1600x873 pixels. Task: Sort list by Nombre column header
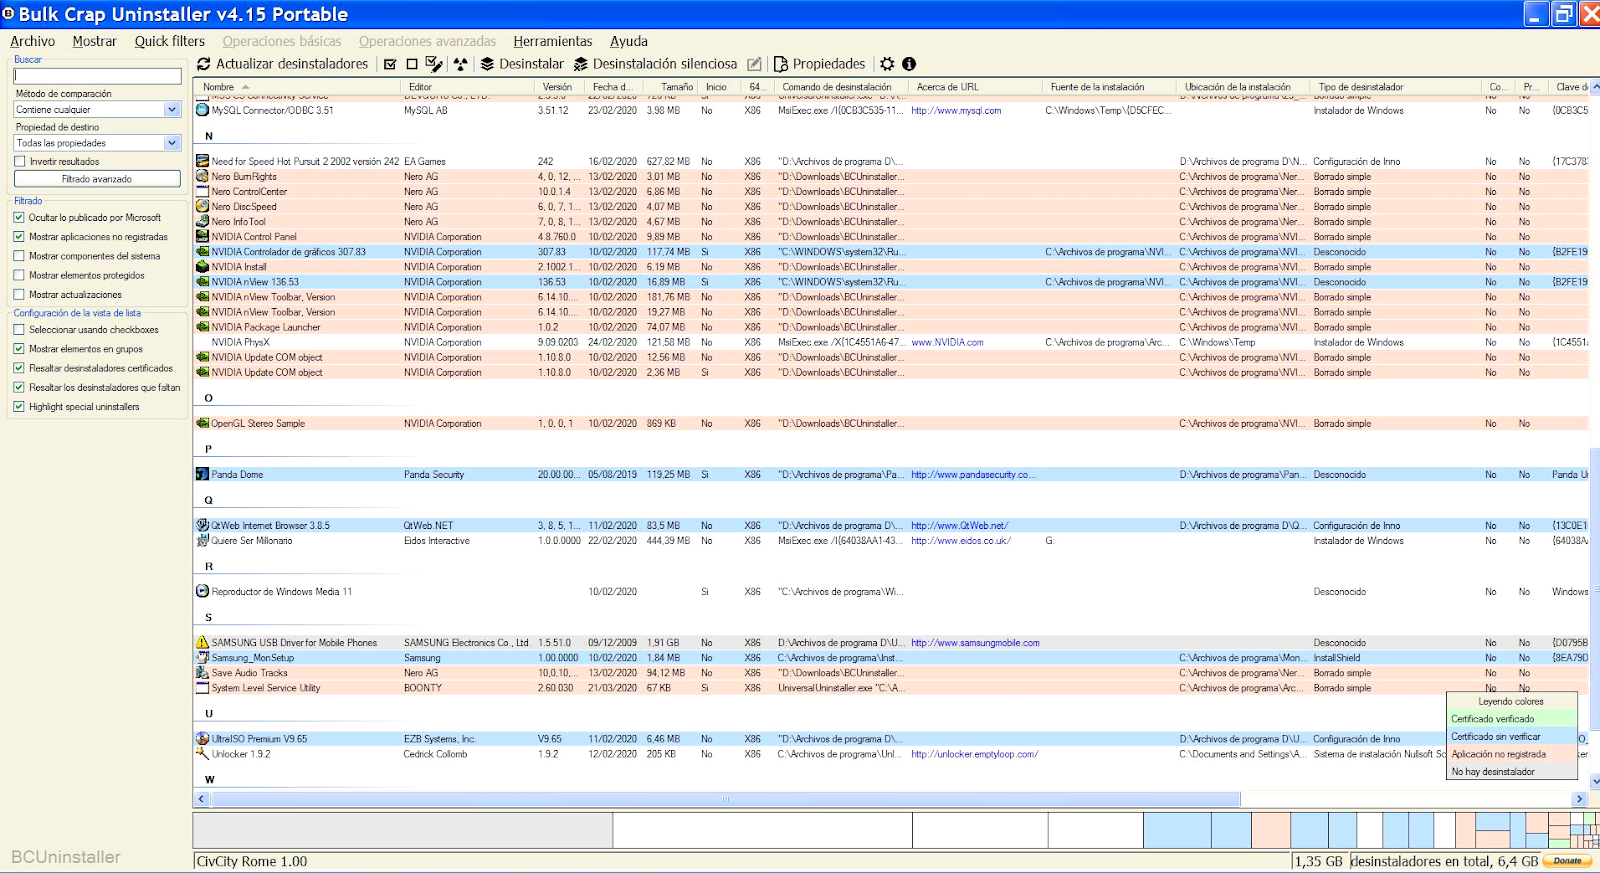point(297,87)
